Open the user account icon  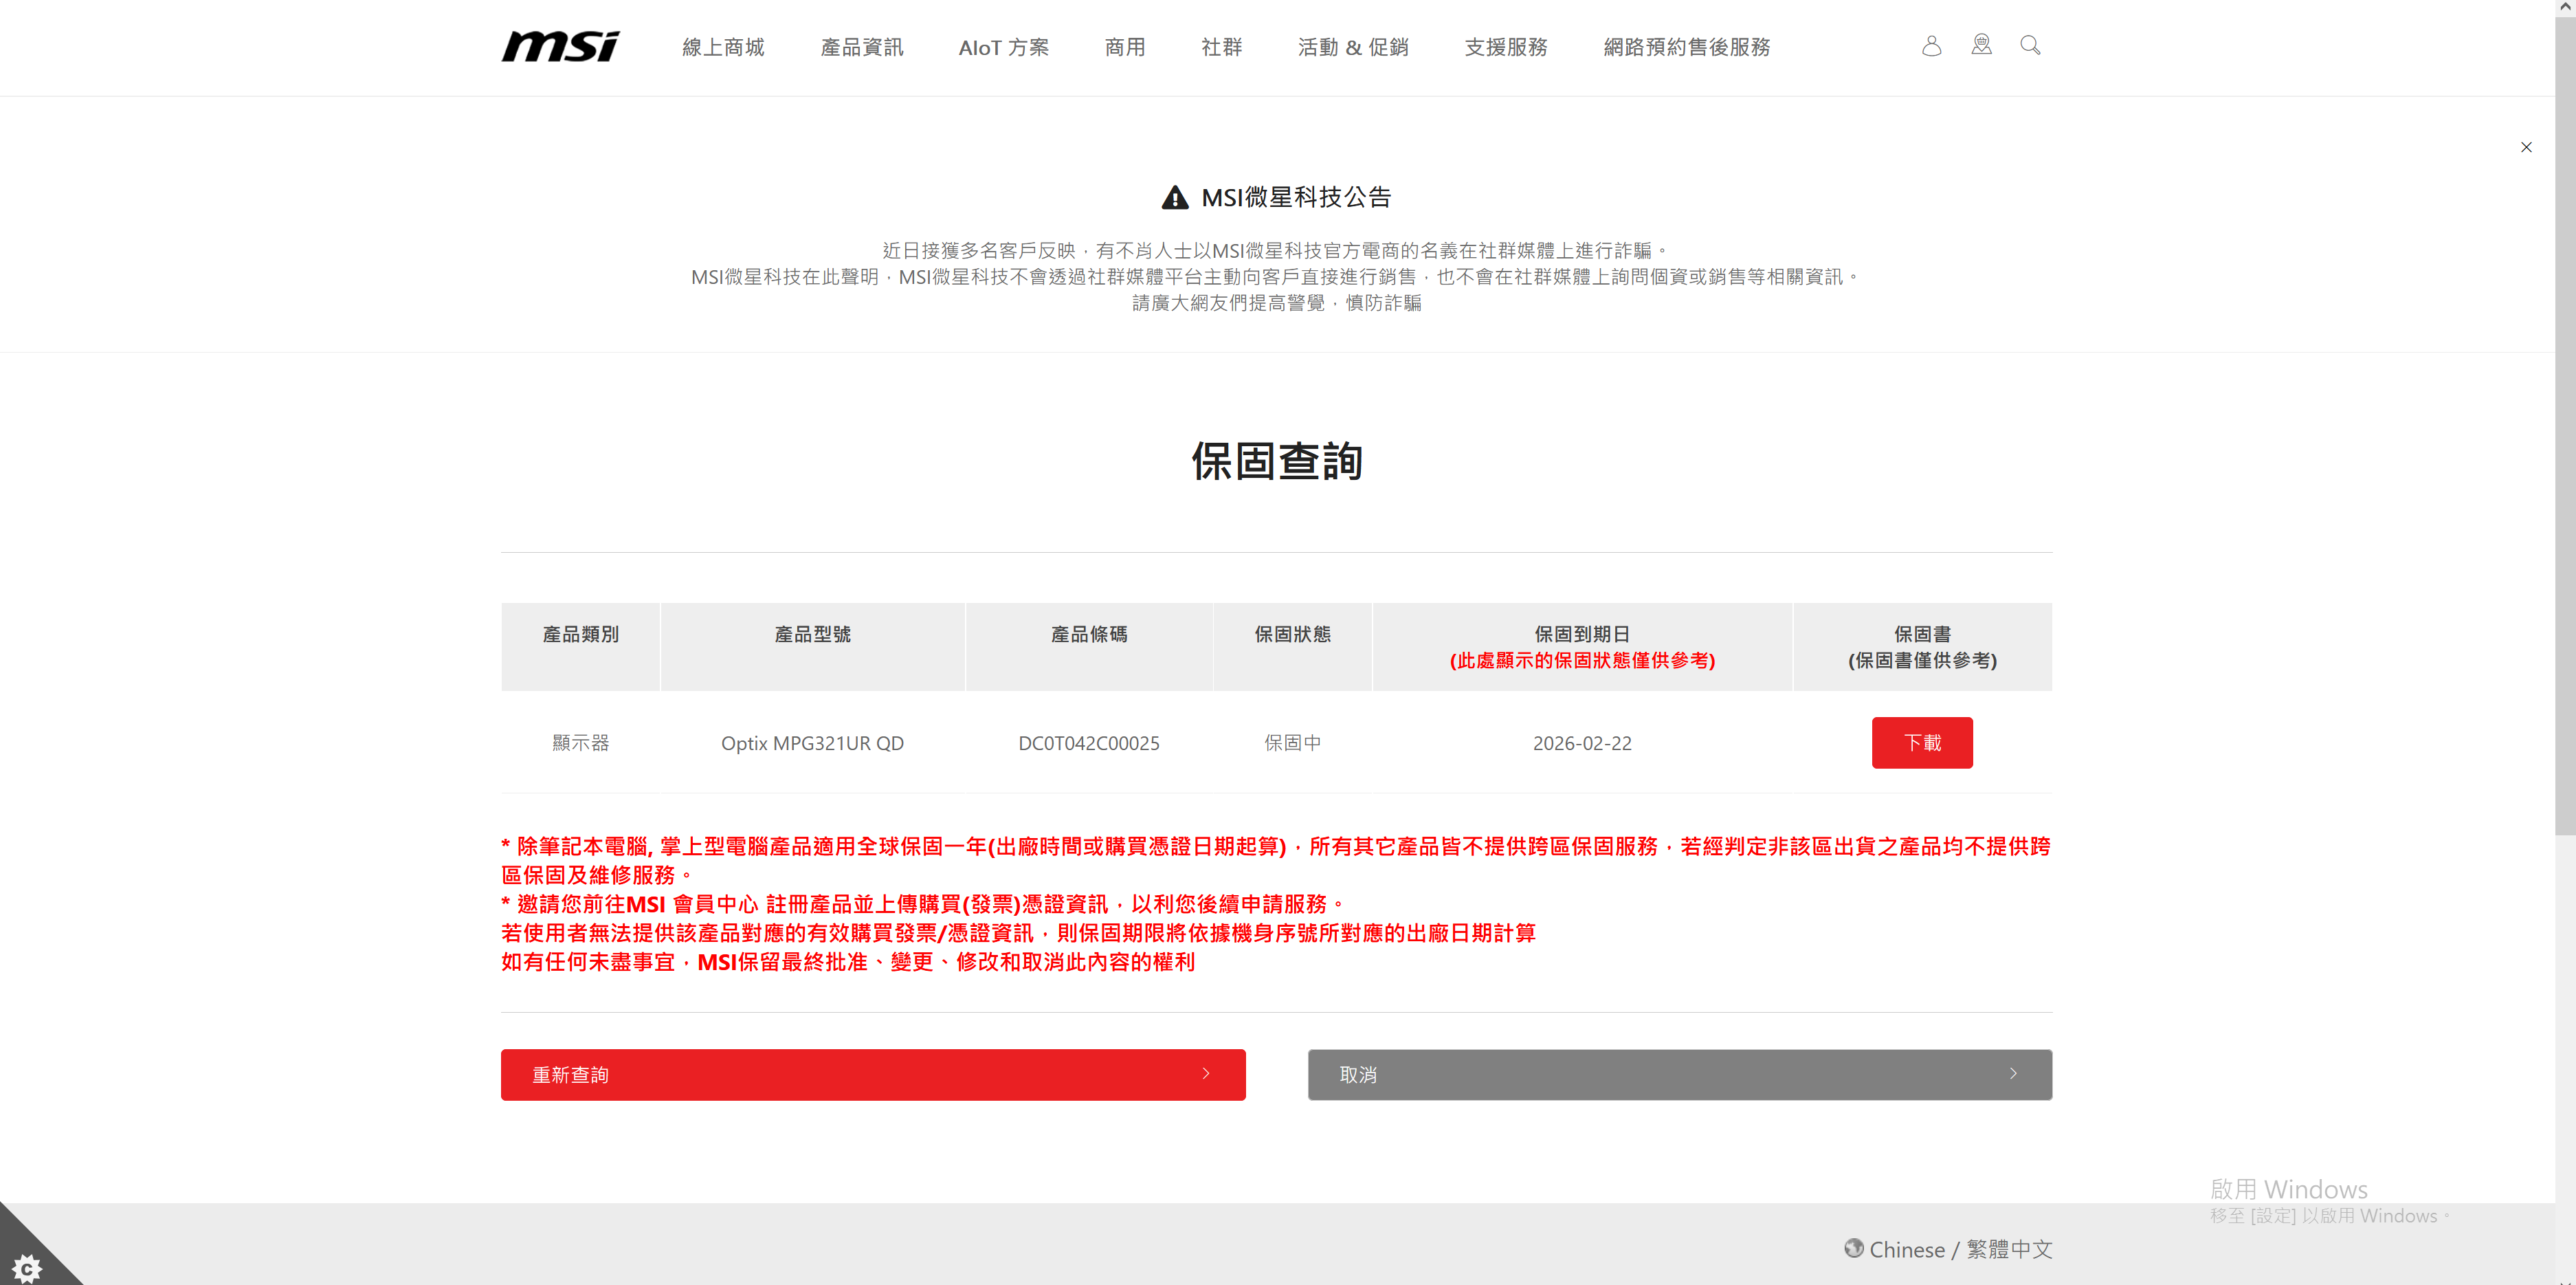pos(1931,46)
